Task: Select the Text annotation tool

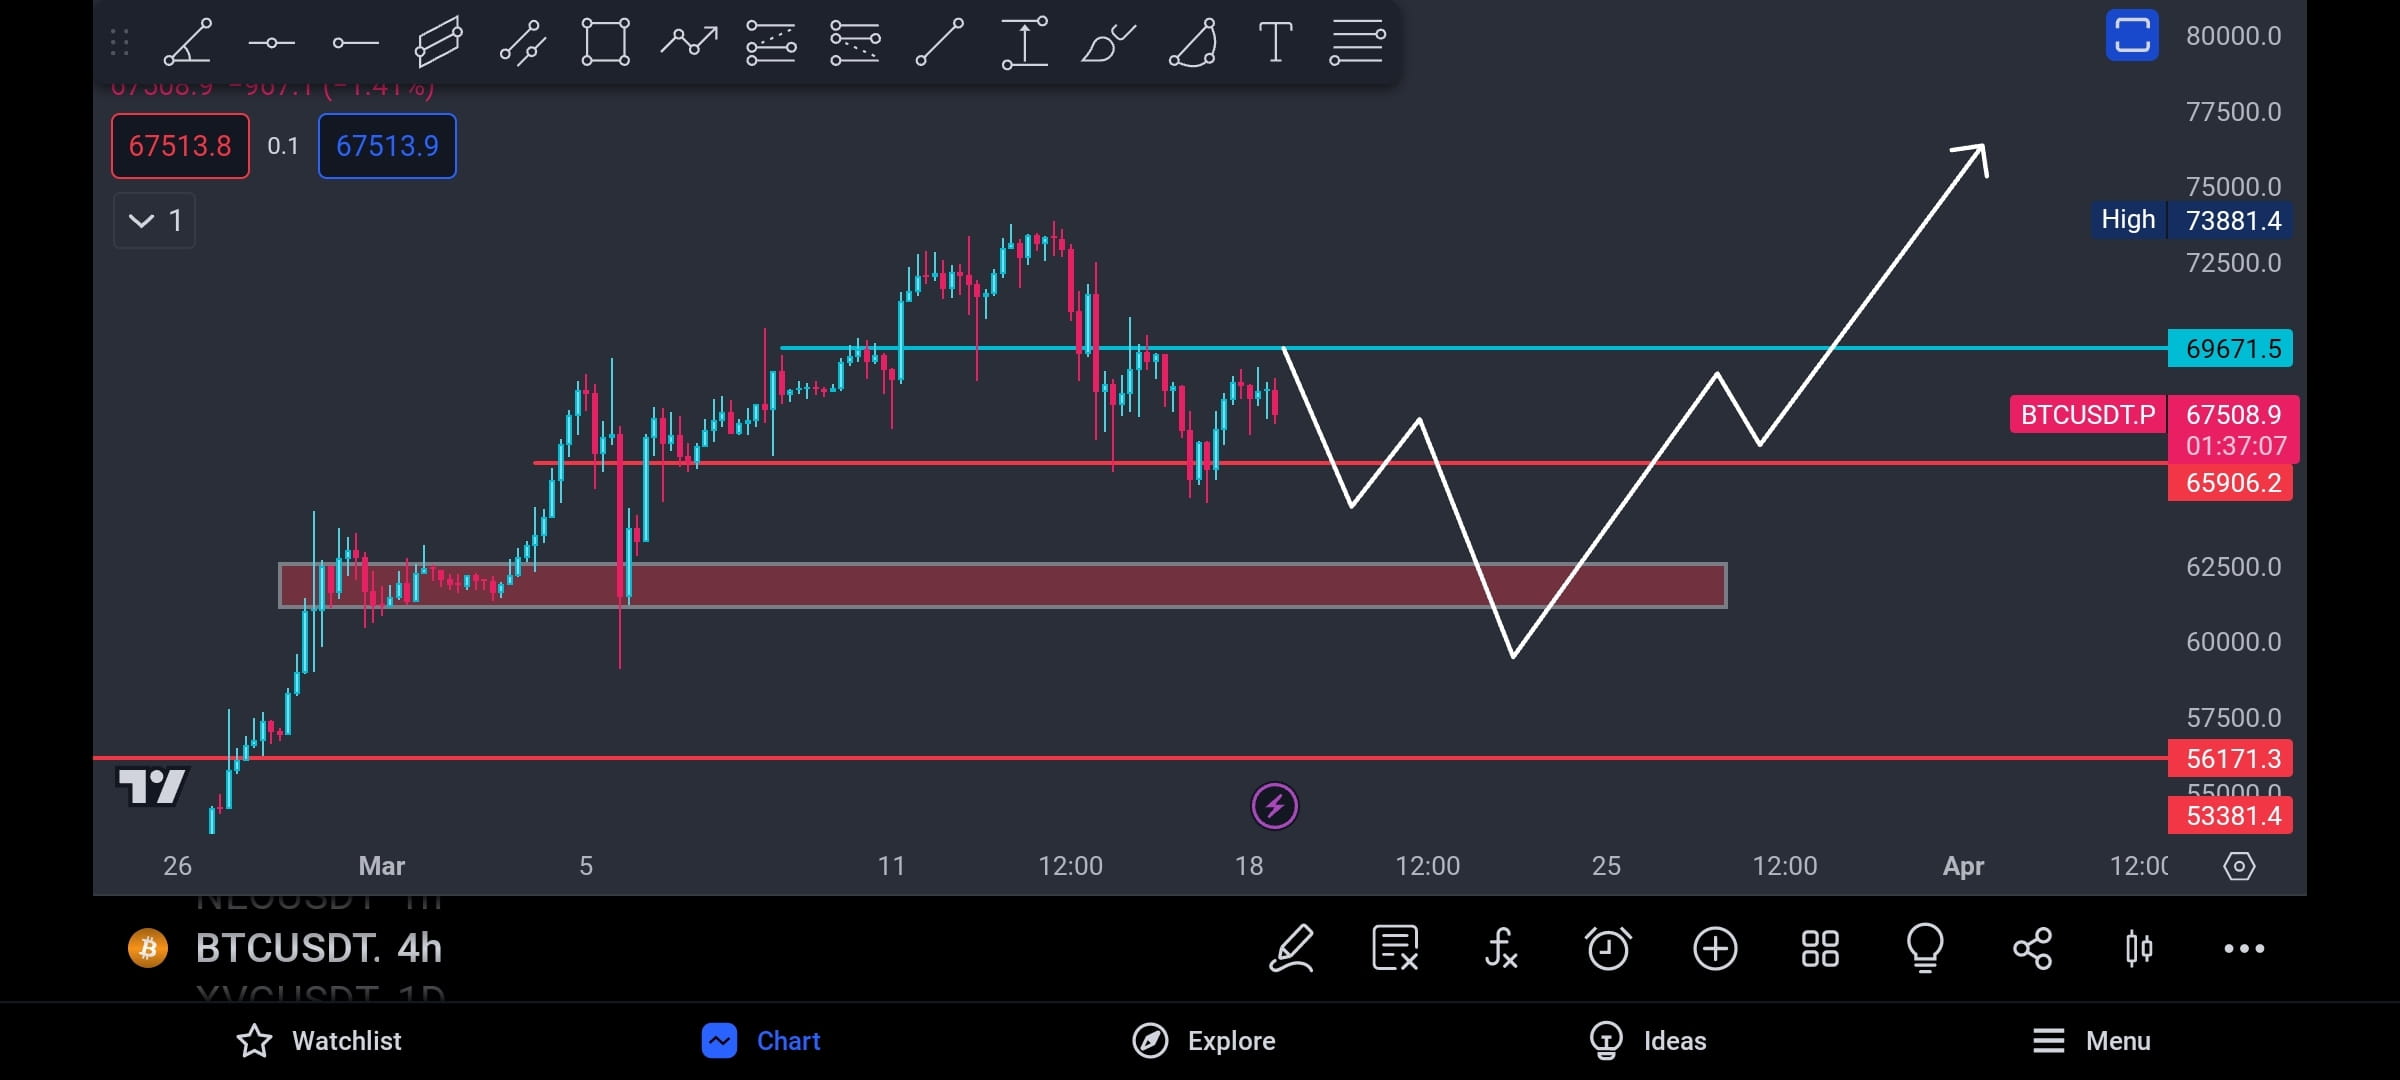Action: [x=1274, y=42]
